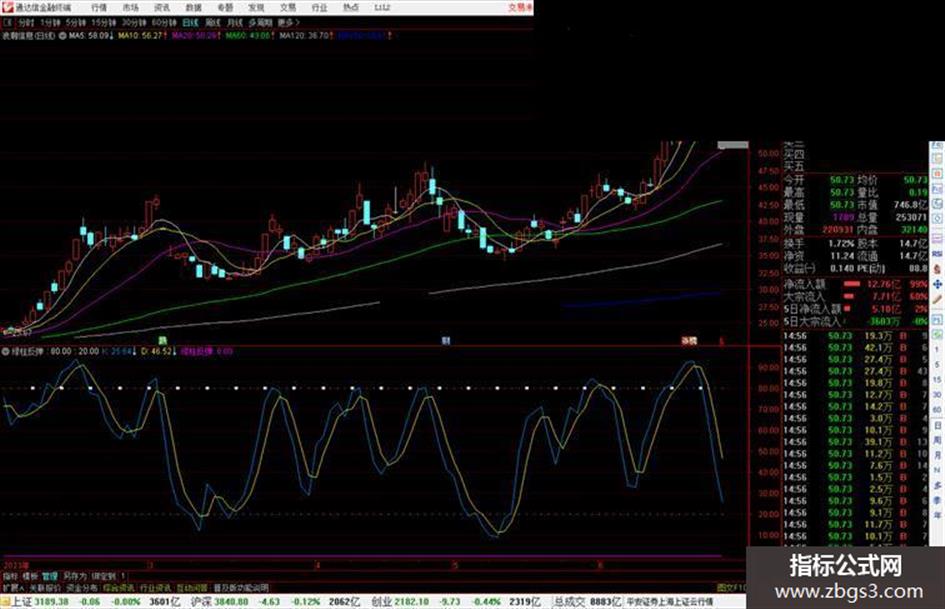Click the 另存为 button
Screen dimensions: 945x609
click(75, 576)
